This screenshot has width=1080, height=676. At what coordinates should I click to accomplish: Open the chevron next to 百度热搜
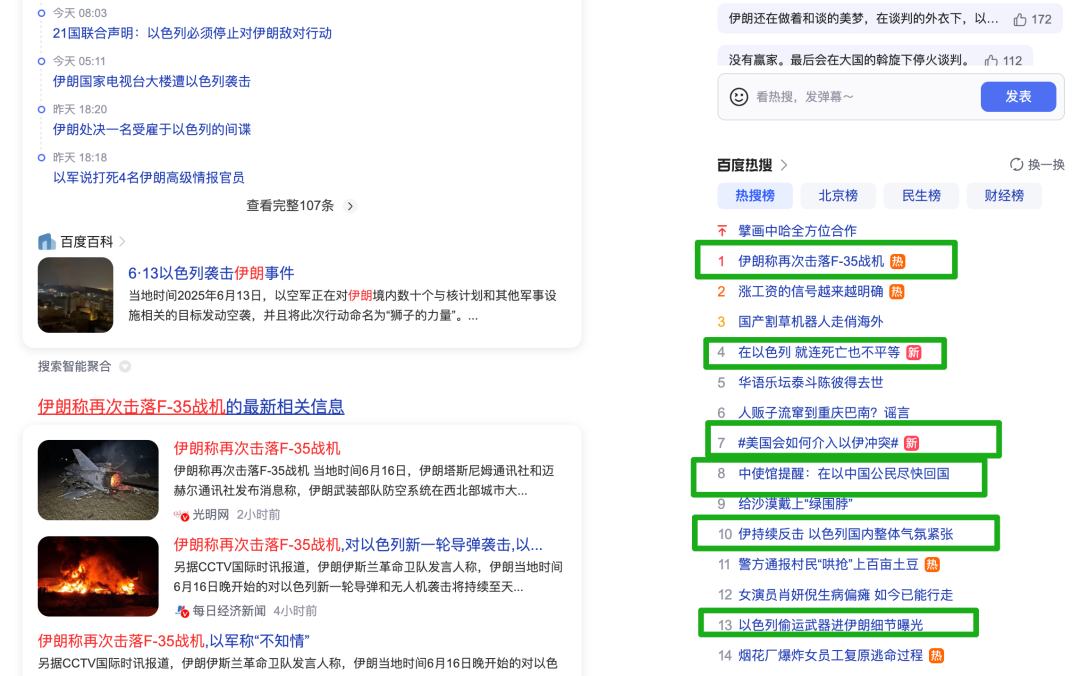(784, 165)
